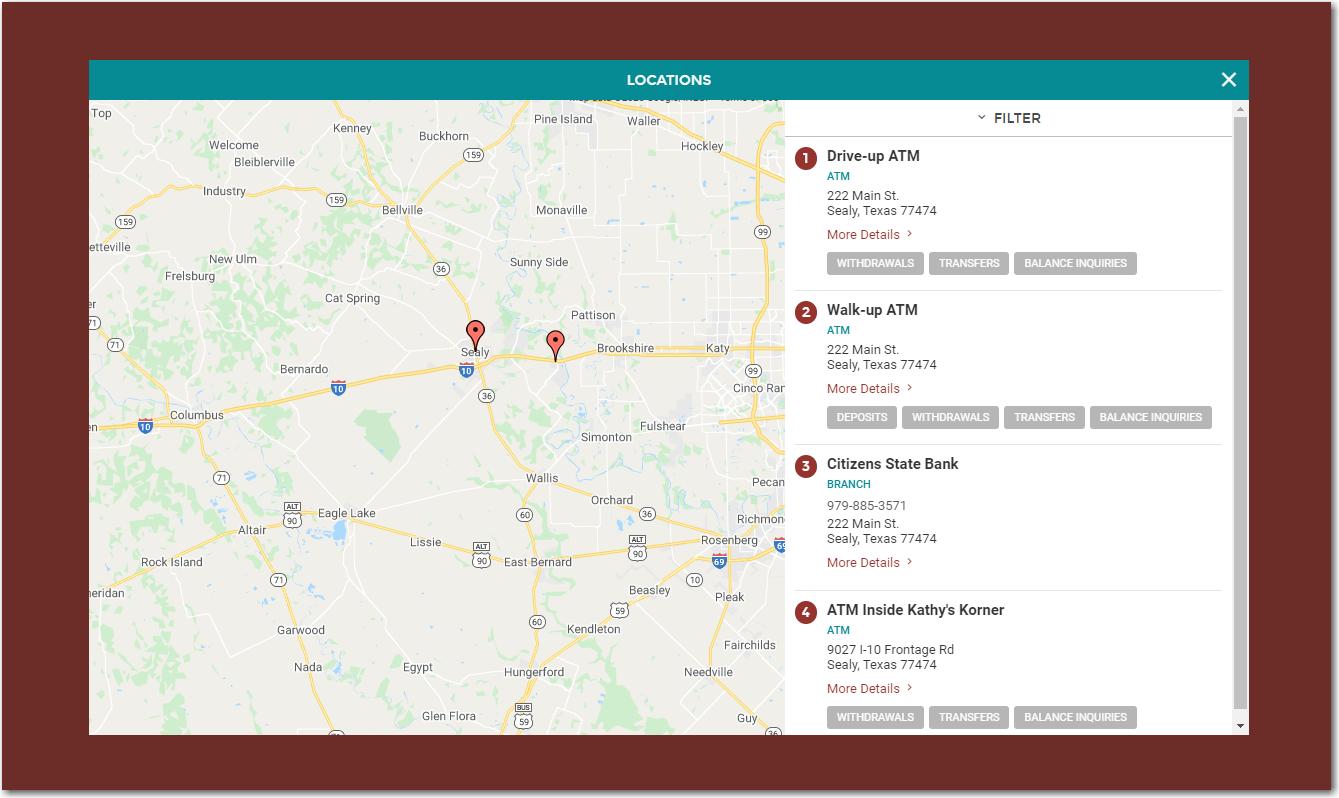
Task: Click TRANSFERS tag under Drive-up ATM
Action: pos(969,263)
